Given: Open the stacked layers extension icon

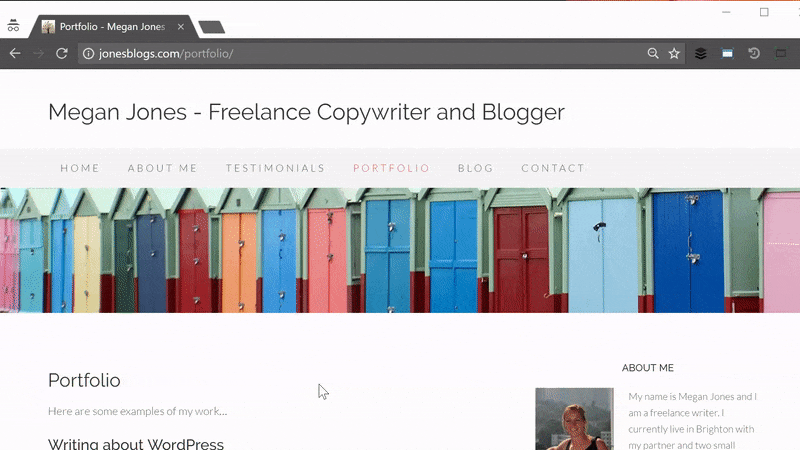Looking at the screenshot, I should pos(701,53).
